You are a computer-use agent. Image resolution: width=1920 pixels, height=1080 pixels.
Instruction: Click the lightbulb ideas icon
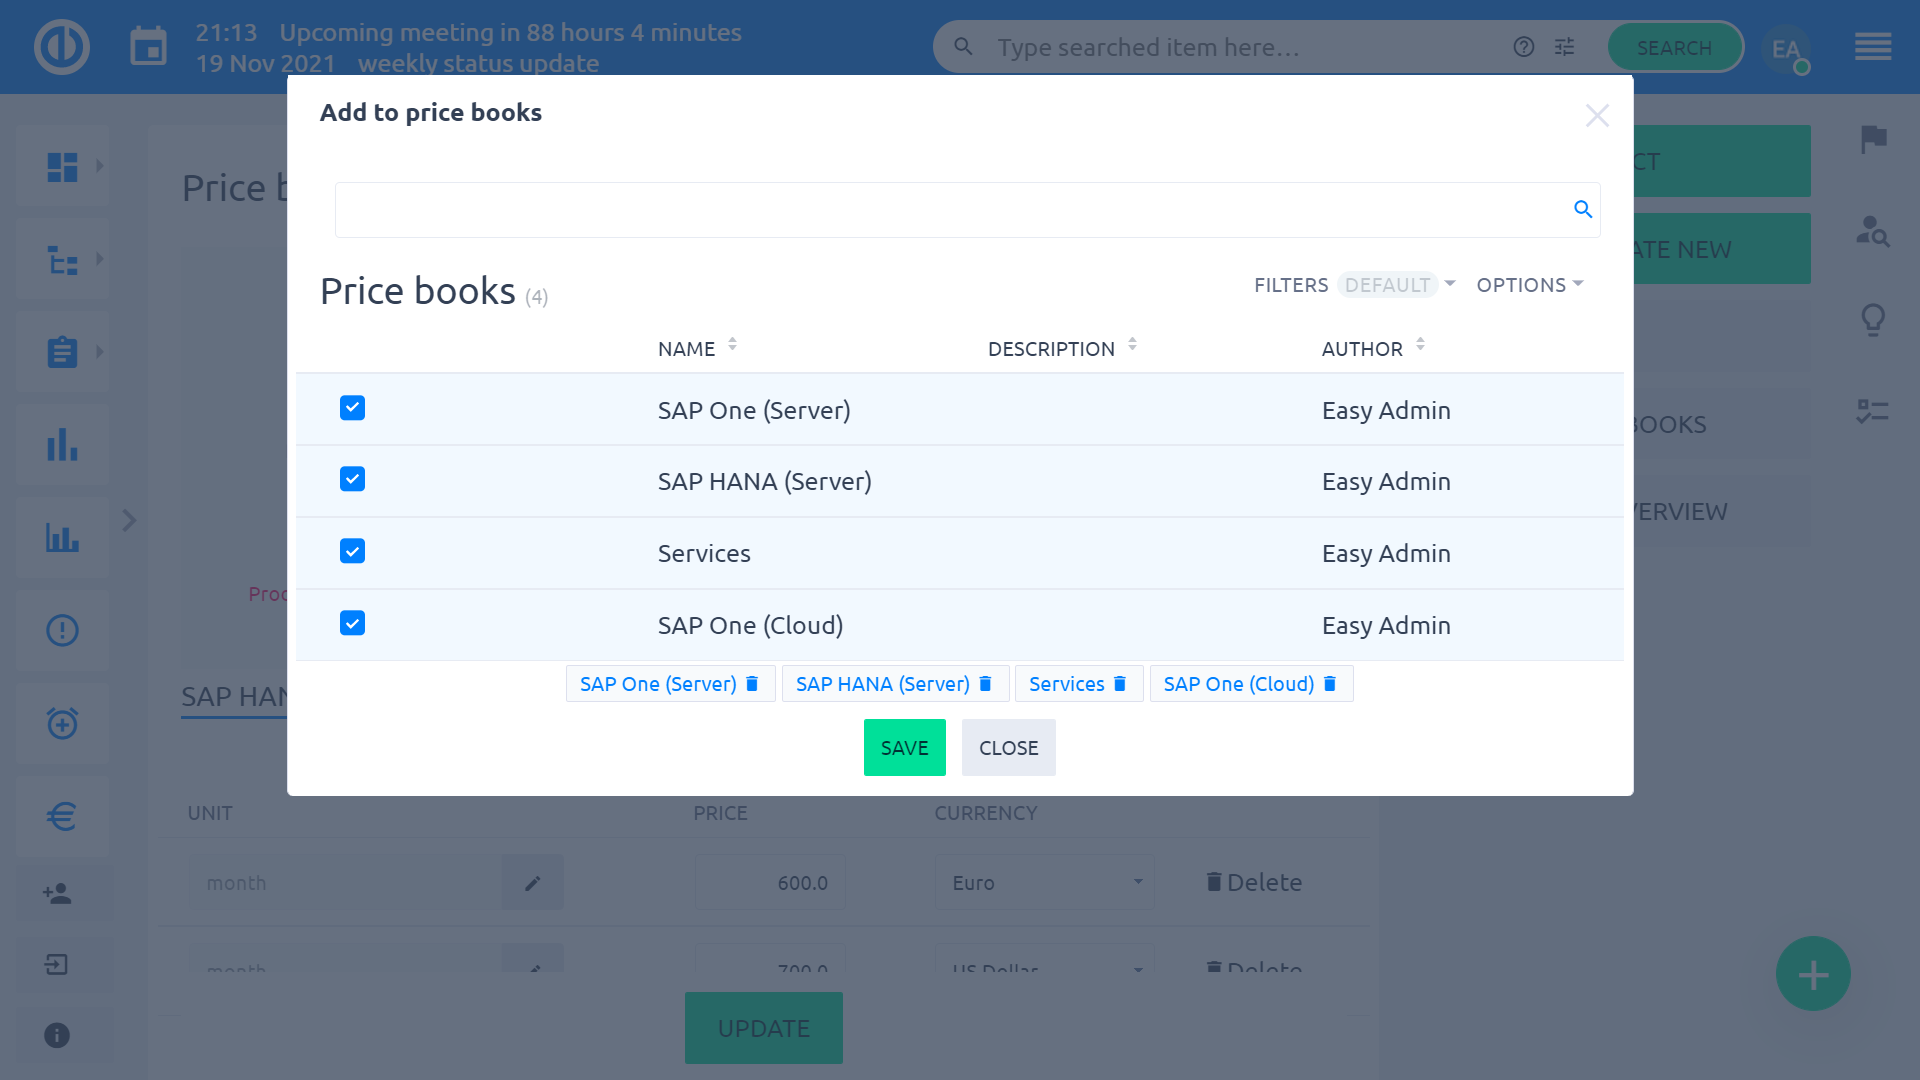[x=1873, y=320]
